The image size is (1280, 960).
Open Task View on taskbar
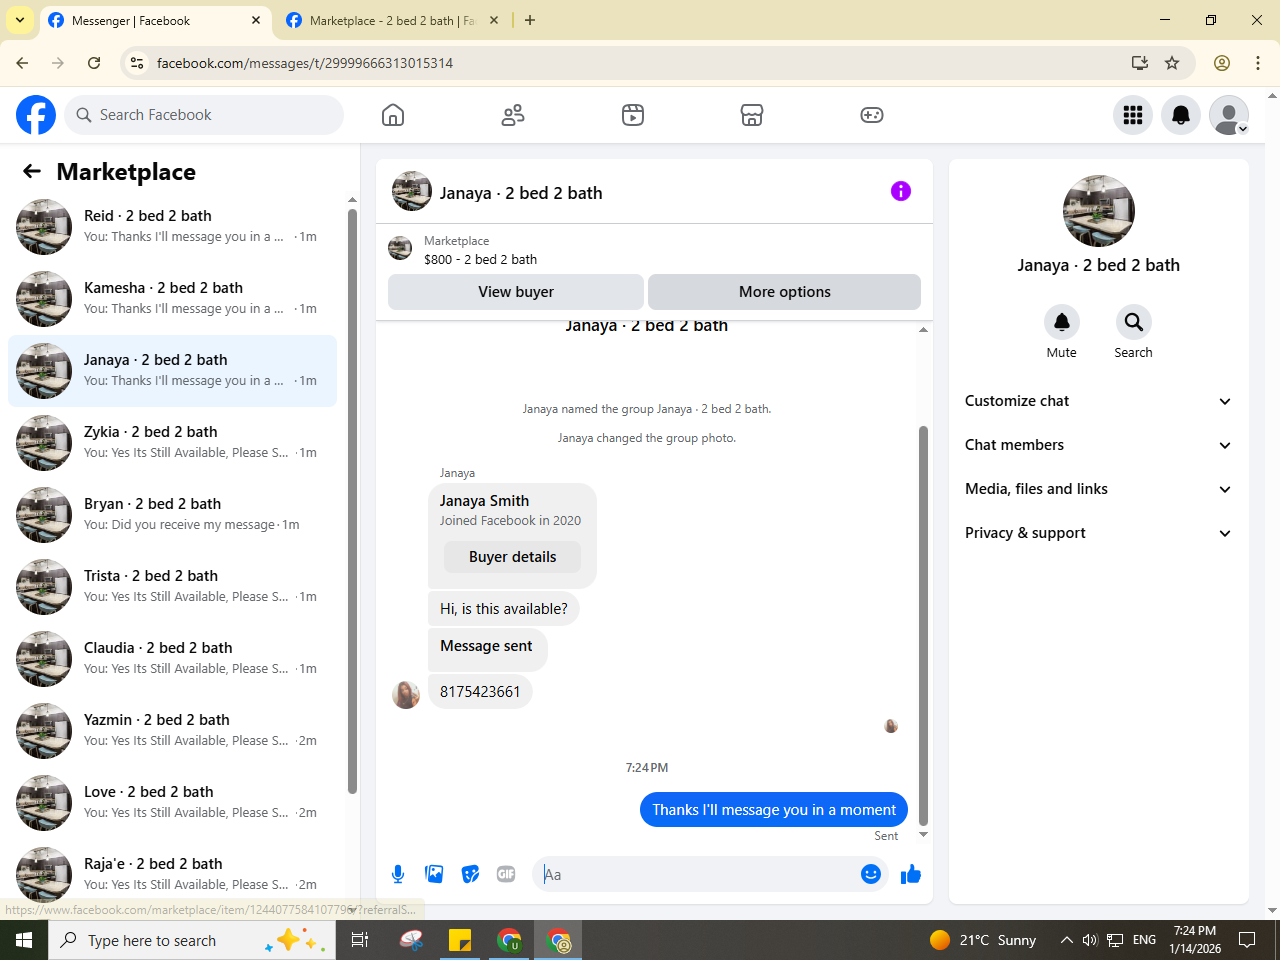tap(360, 940)
